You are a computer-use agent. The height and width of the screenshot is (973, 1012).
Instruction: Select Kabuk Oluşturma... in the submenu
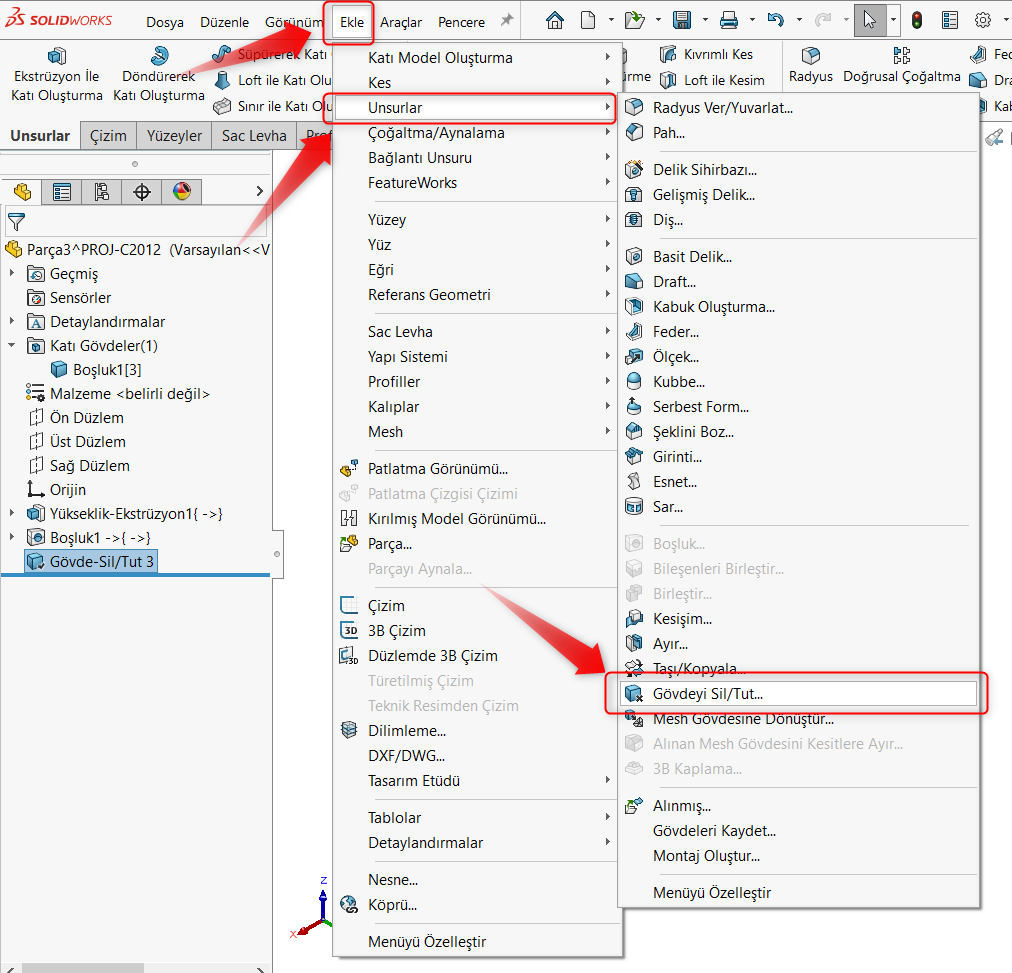[x=798, y=306]
